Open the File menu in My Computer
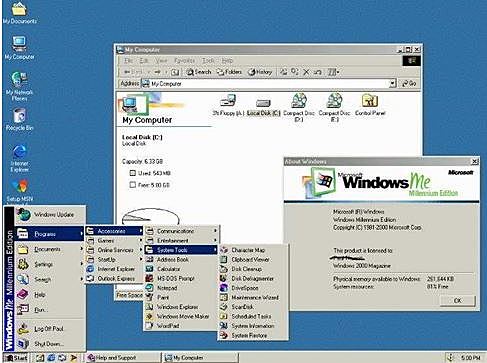The image size is (487, 363). click(128, 61)
